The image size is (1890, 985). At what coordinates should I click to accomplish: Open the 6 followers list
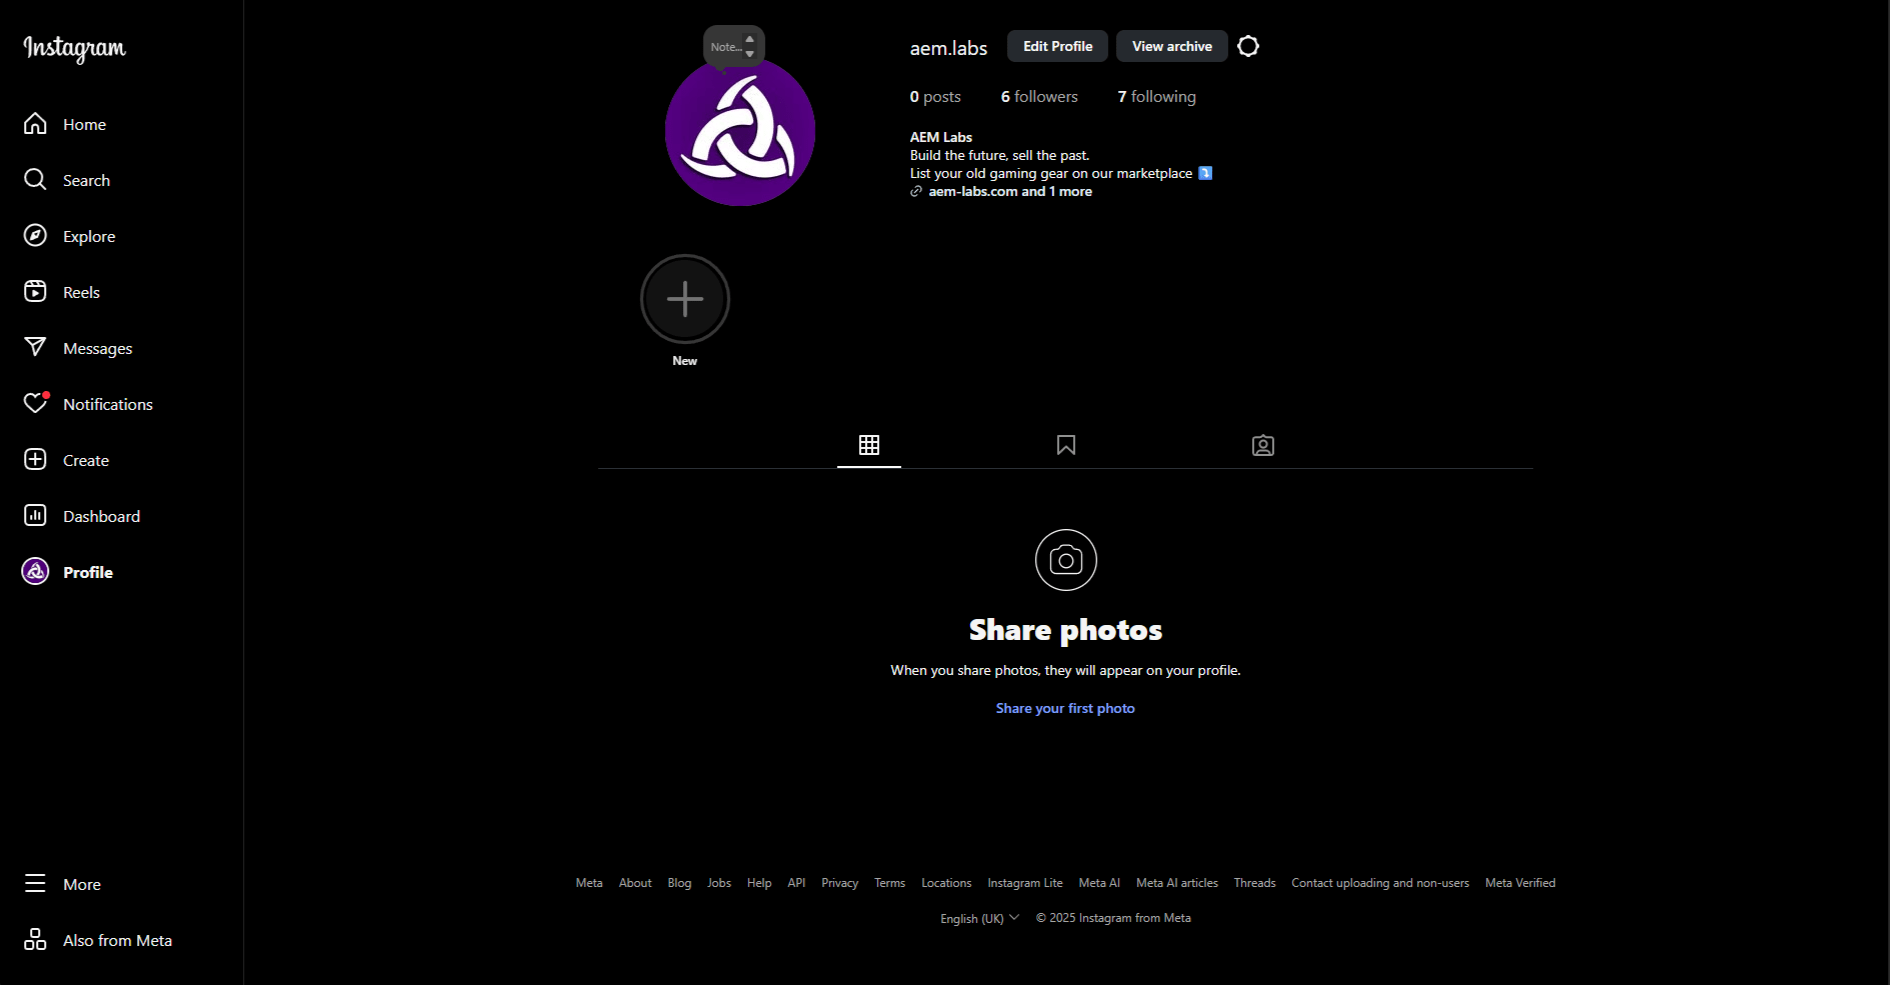[1039, 96]
